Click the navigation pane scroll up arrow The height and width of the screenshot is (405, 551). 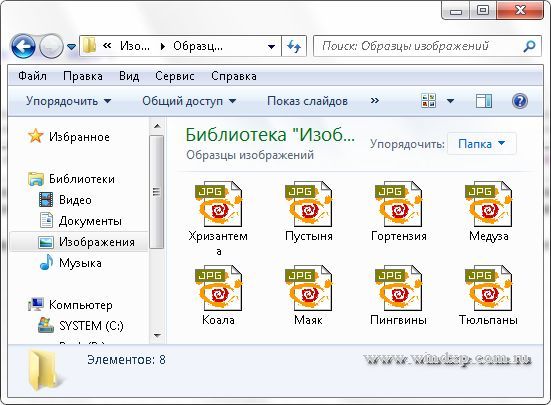point(157,126)
